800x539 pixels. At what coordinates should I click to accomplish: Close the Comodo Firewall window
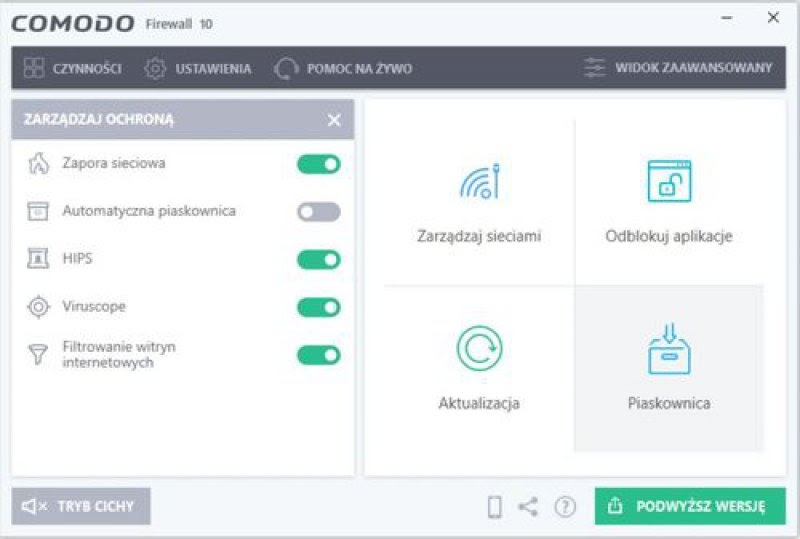[773, 17]
